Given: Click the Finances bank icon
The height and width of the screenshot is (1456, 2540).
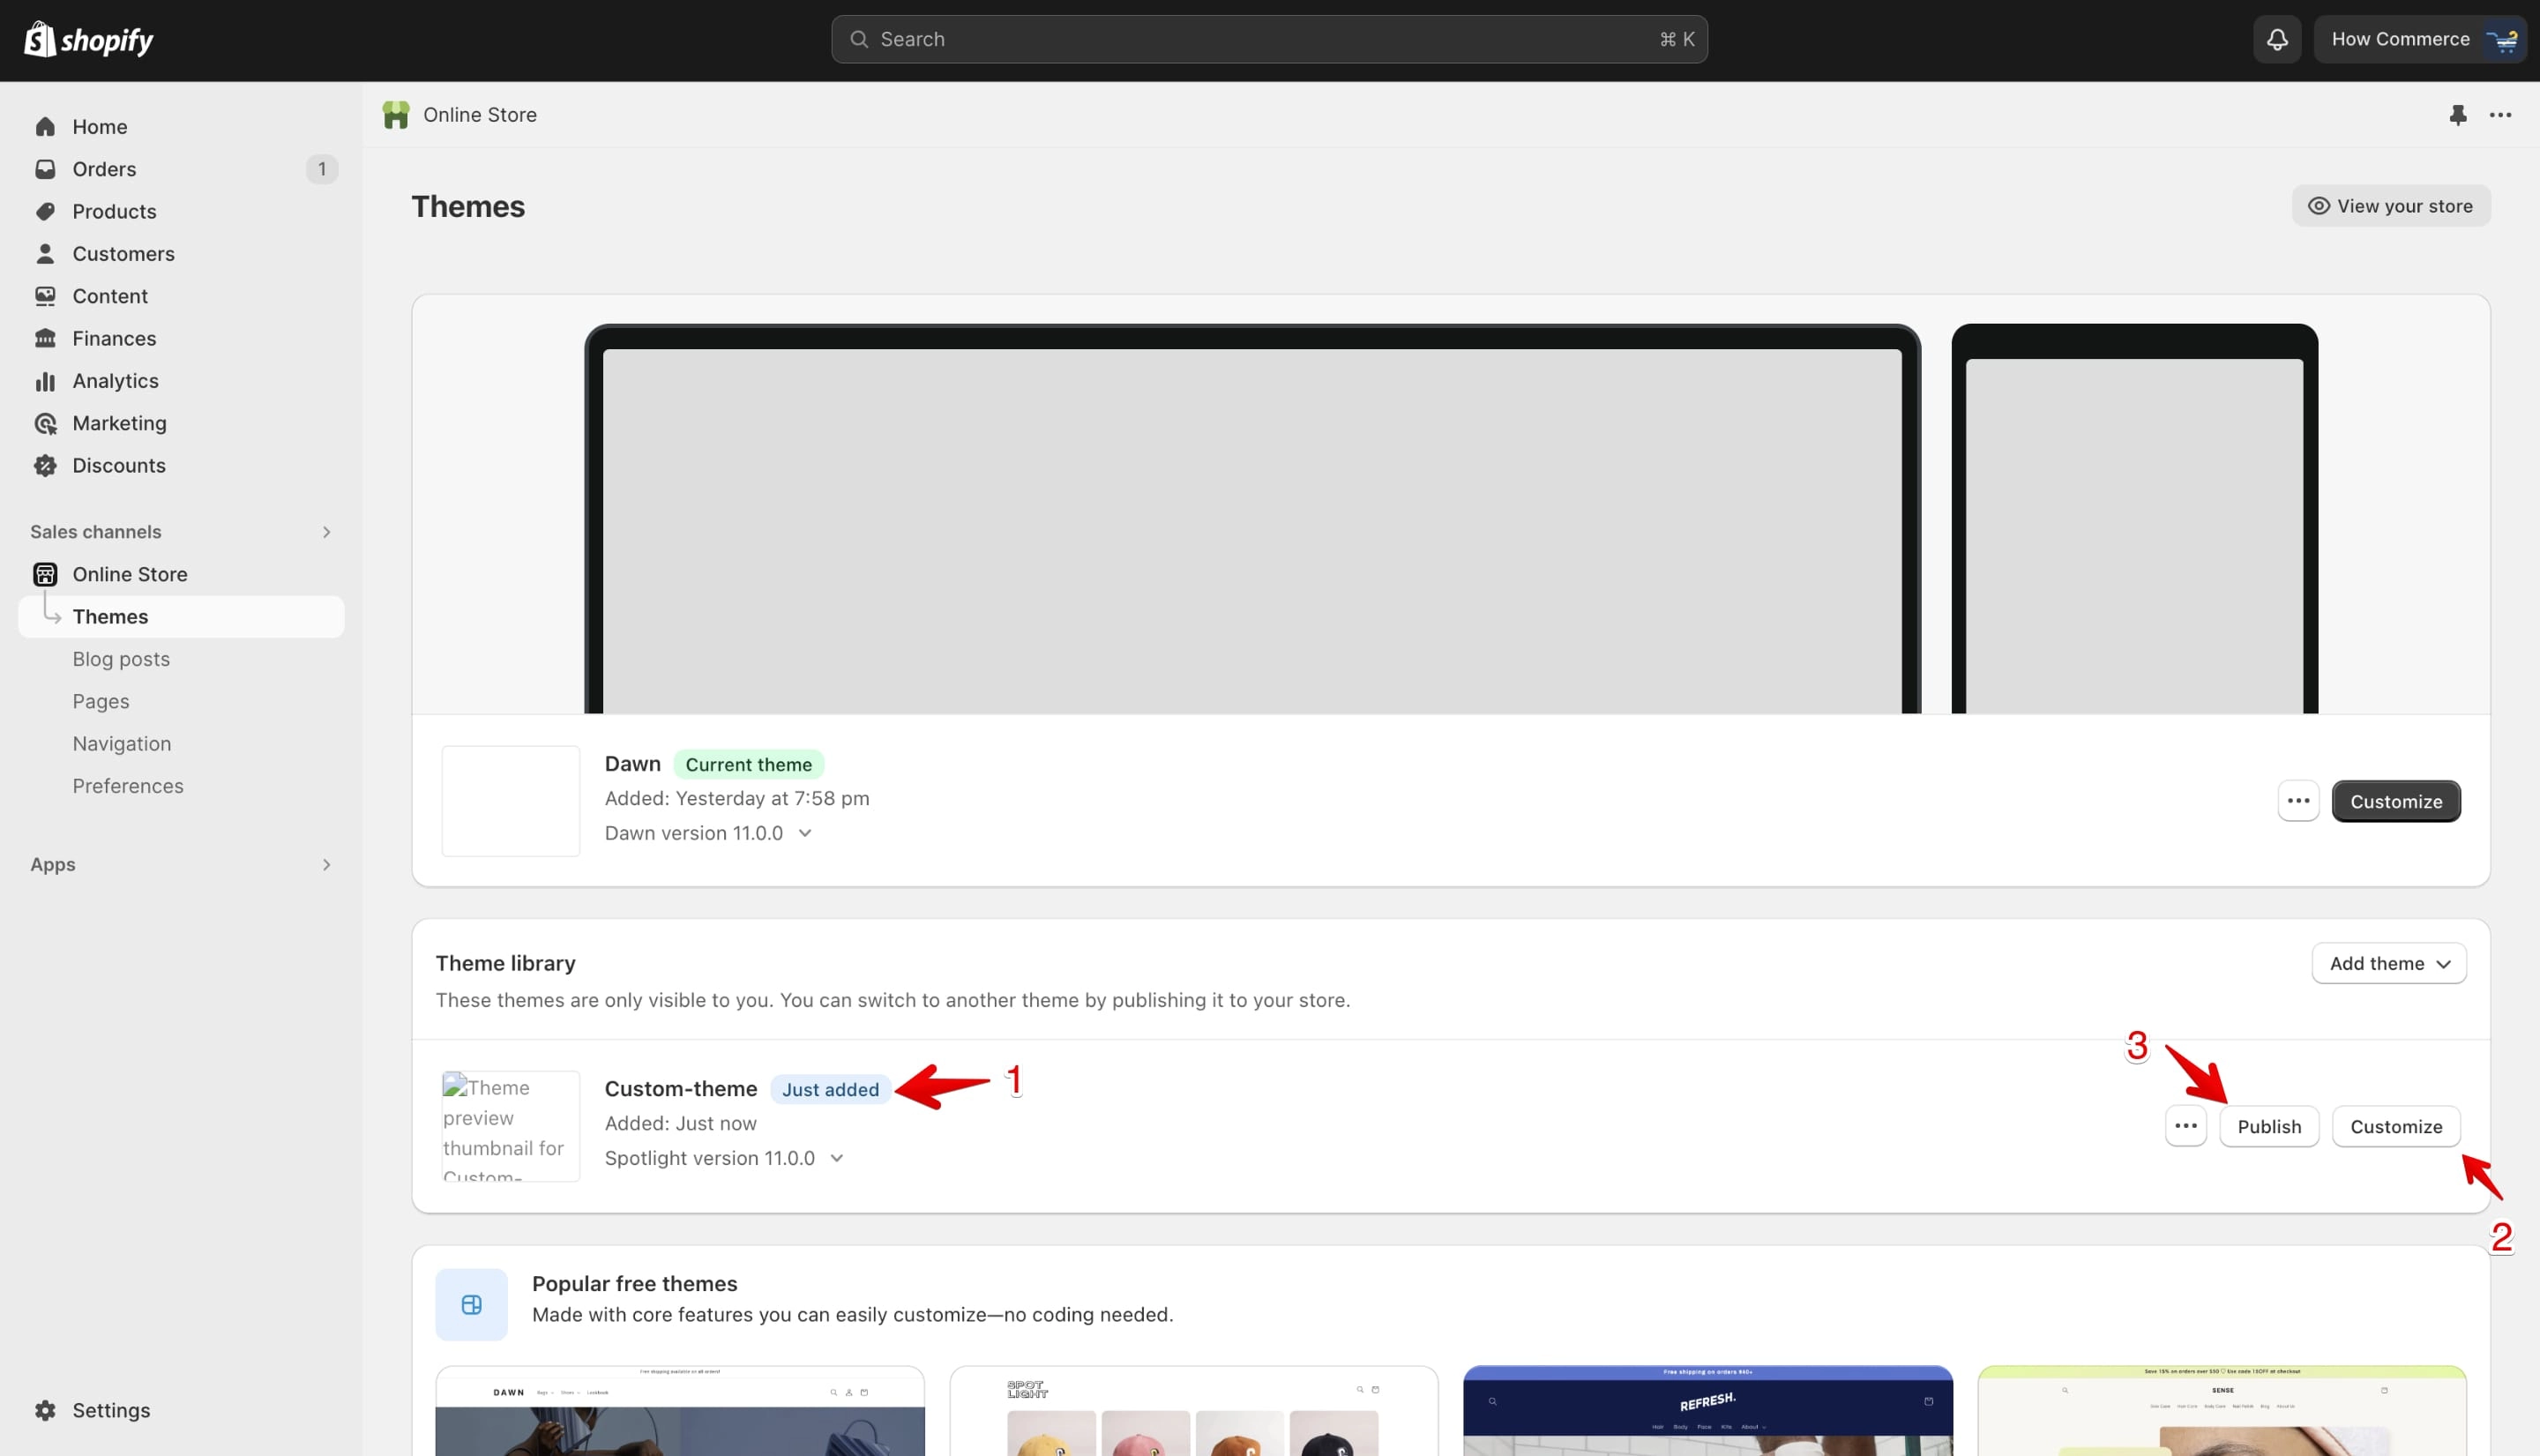Looking at the screenshot, I should click(45, 338).
